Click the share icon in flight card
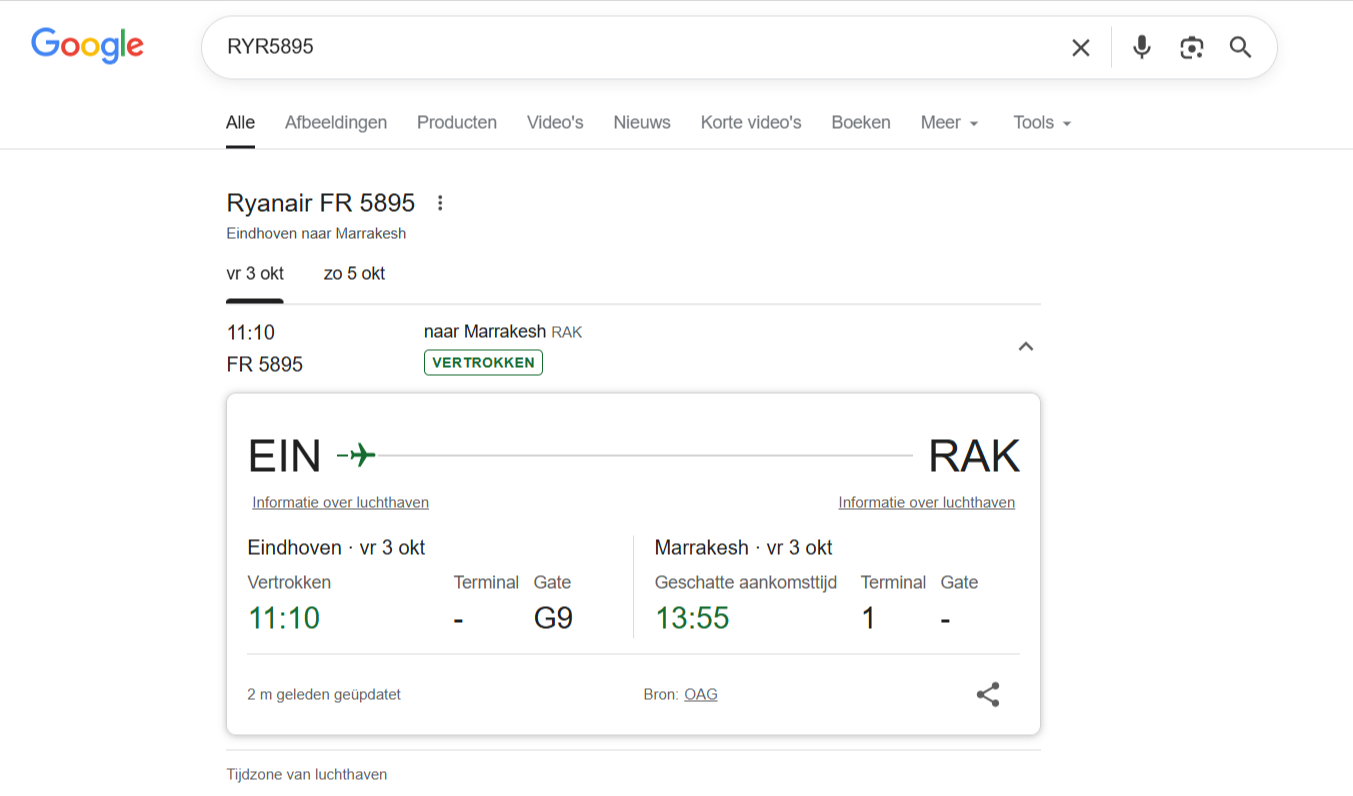This screenshot has width=1353, height=796. click(x=987, y=695)
